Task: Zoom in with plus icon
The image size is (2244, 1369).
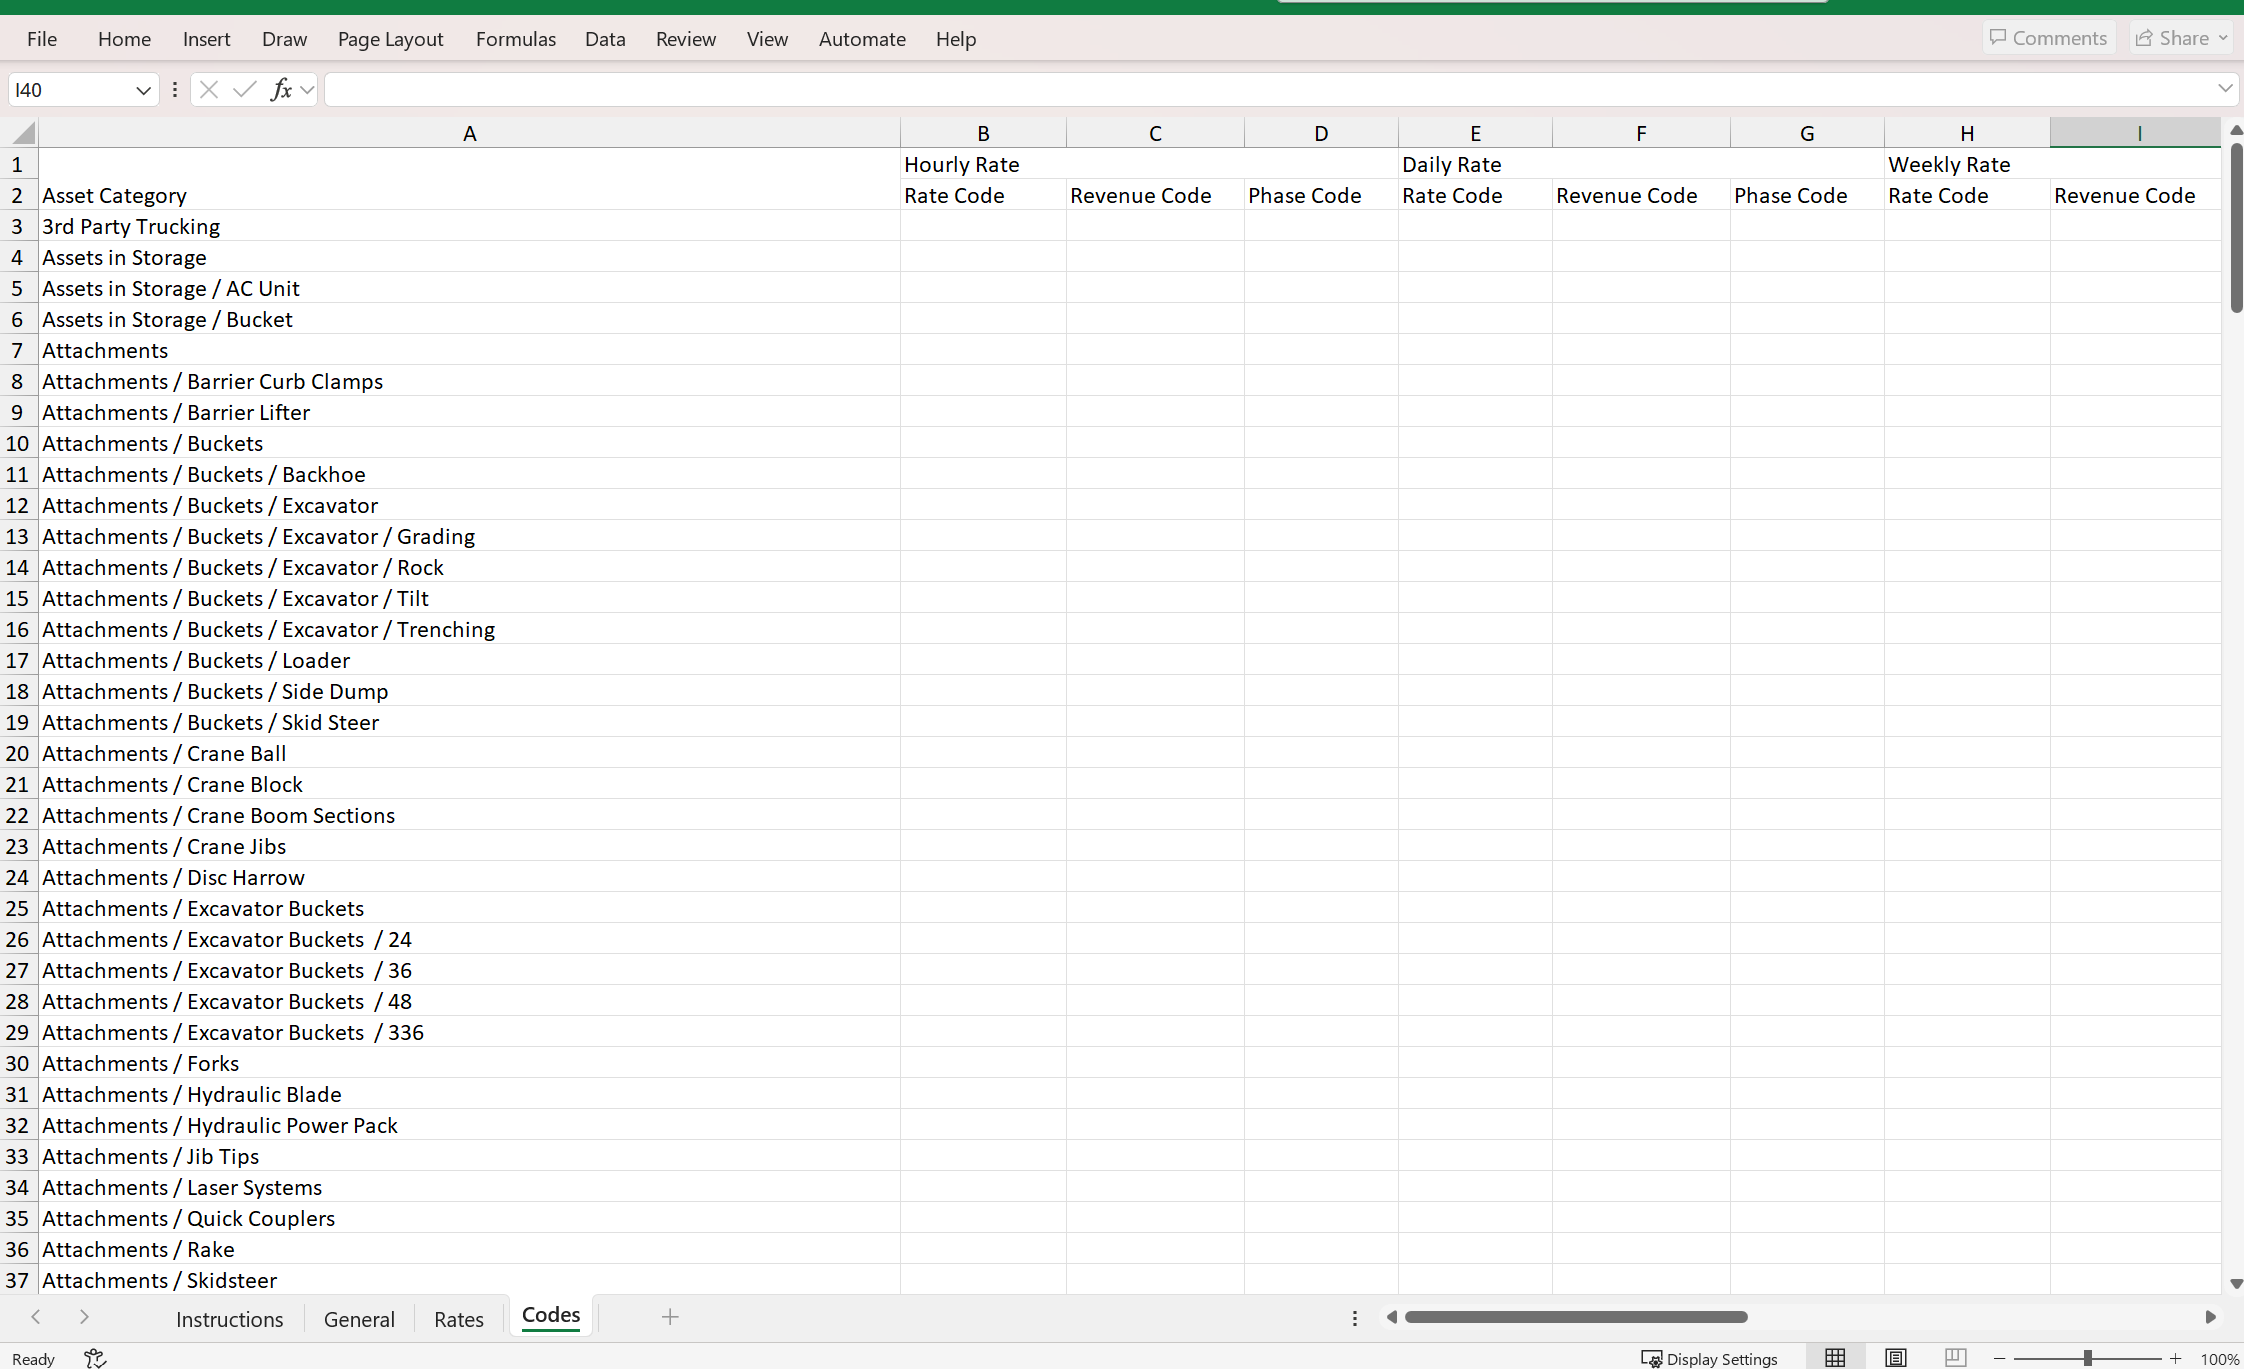Action: (x=2175, y=1358)
